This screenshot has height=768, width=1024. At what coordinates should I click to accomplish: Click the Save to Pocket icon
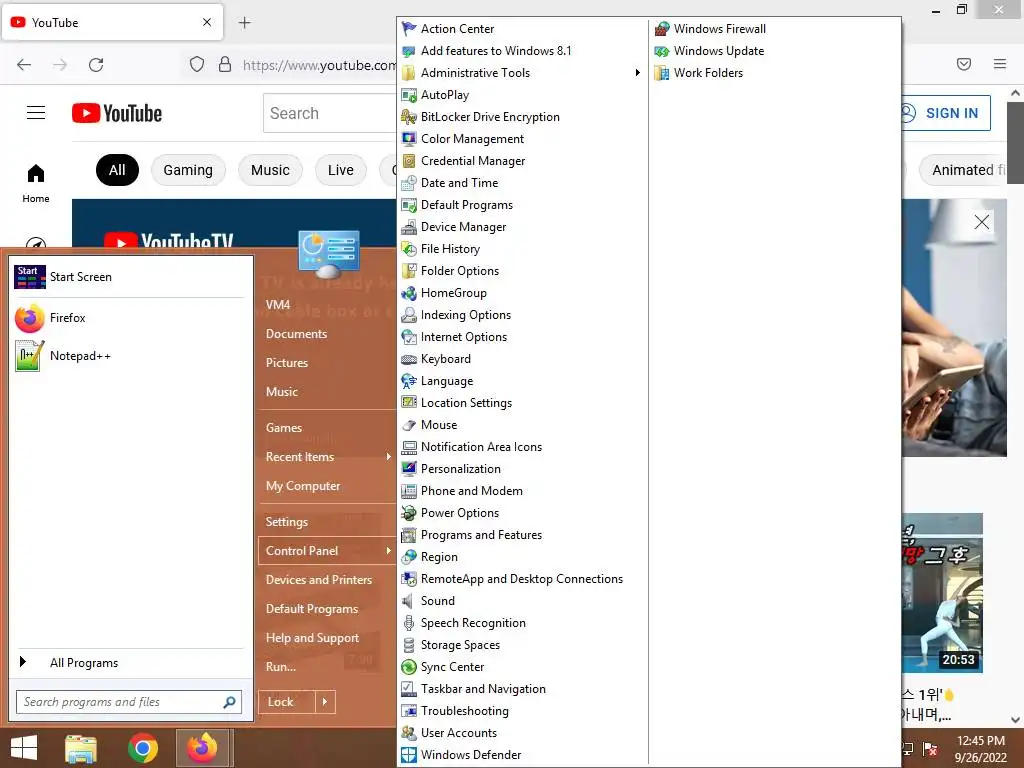point(963,64)
